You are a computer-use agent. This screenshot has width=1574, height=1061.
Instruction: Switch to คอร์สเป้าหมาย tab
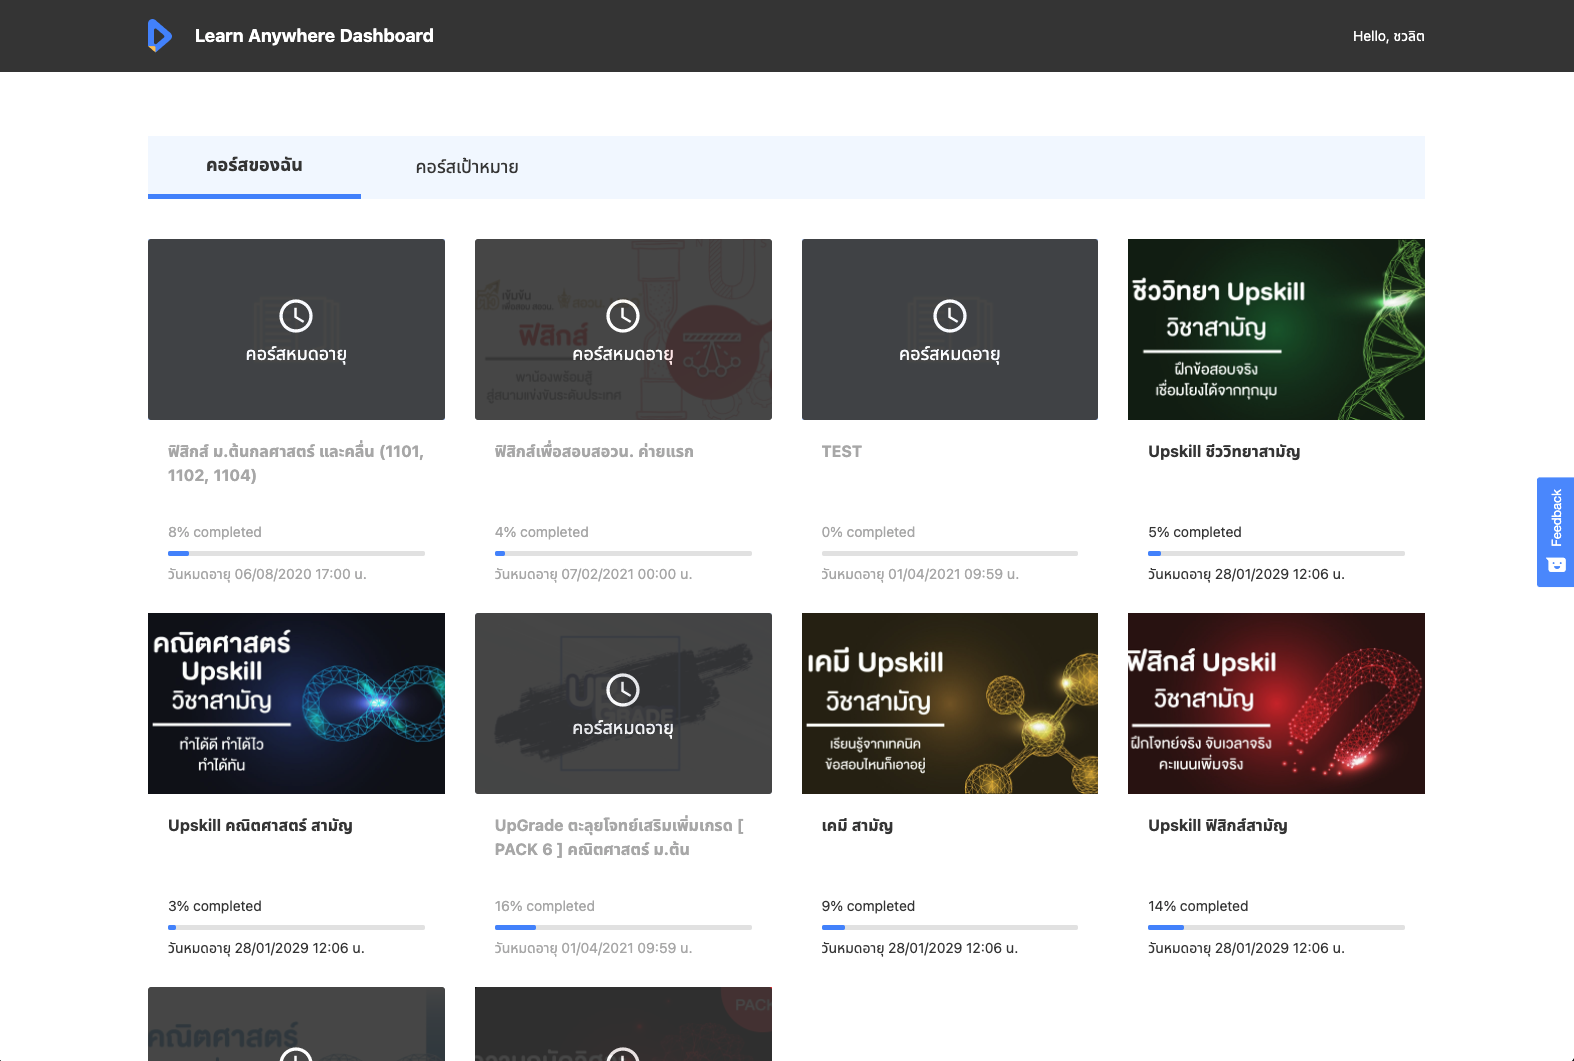point(467,167)
